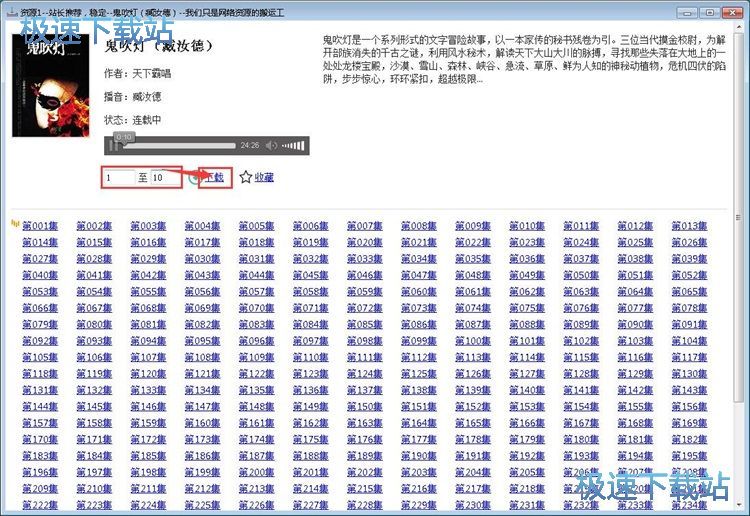Image resolution: width=750 pixels, height=516 pixels.
Task: Open episode 第013集
Action: tap(689, 226)
